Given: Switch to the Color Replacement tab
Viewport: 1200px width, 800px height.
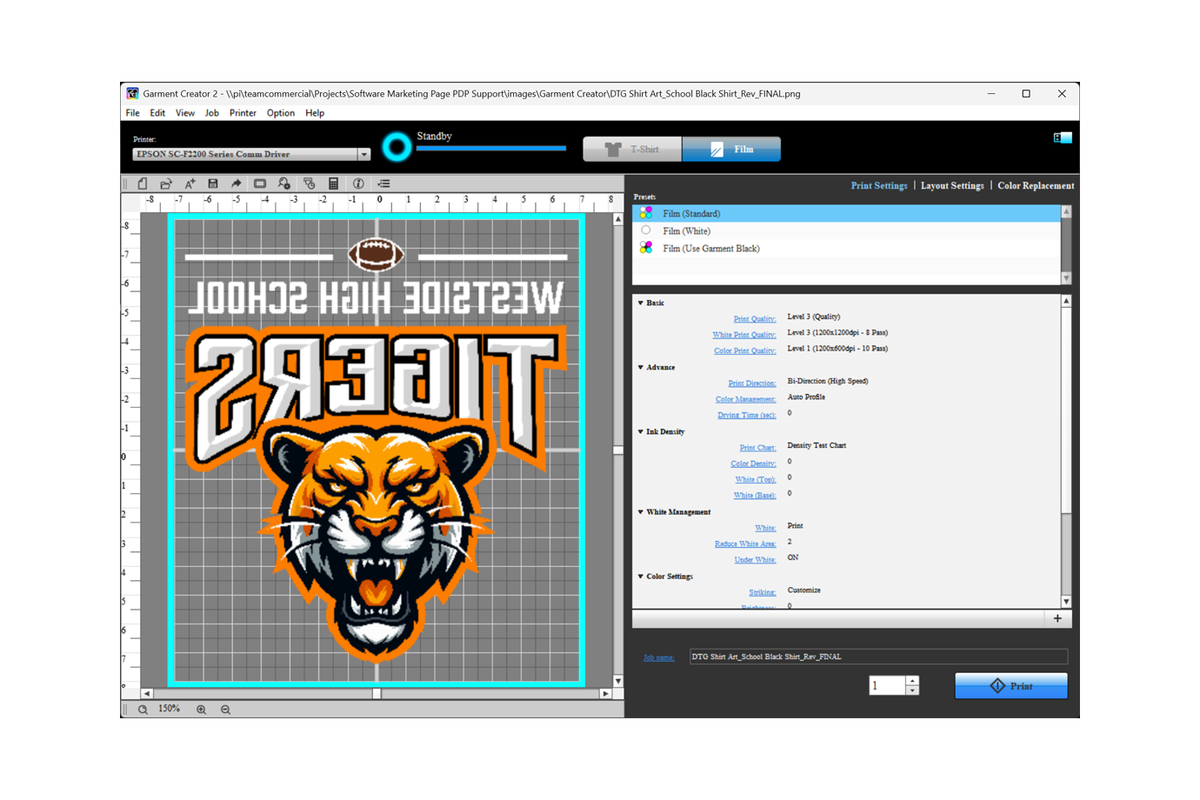Looking at the screenshot, I should (1036, 185).
